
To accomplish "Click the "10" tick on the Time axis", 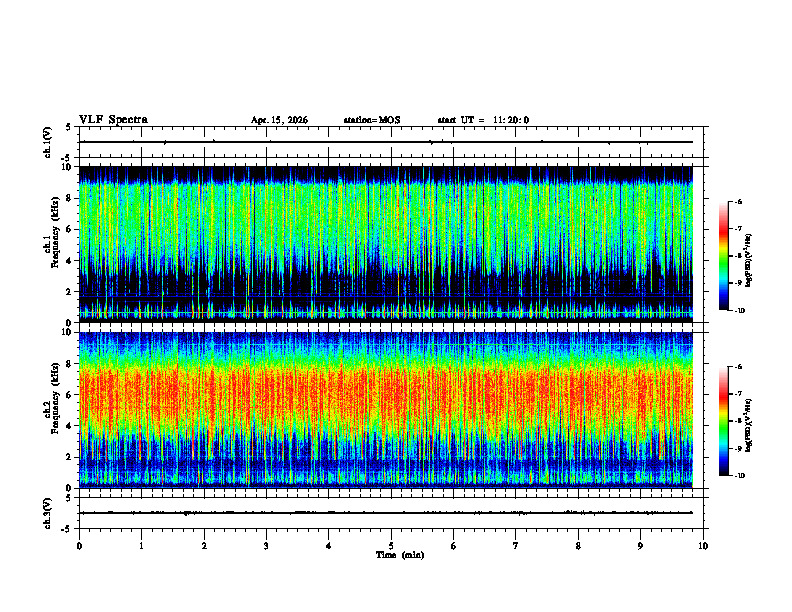I will (x=703, y=546).
